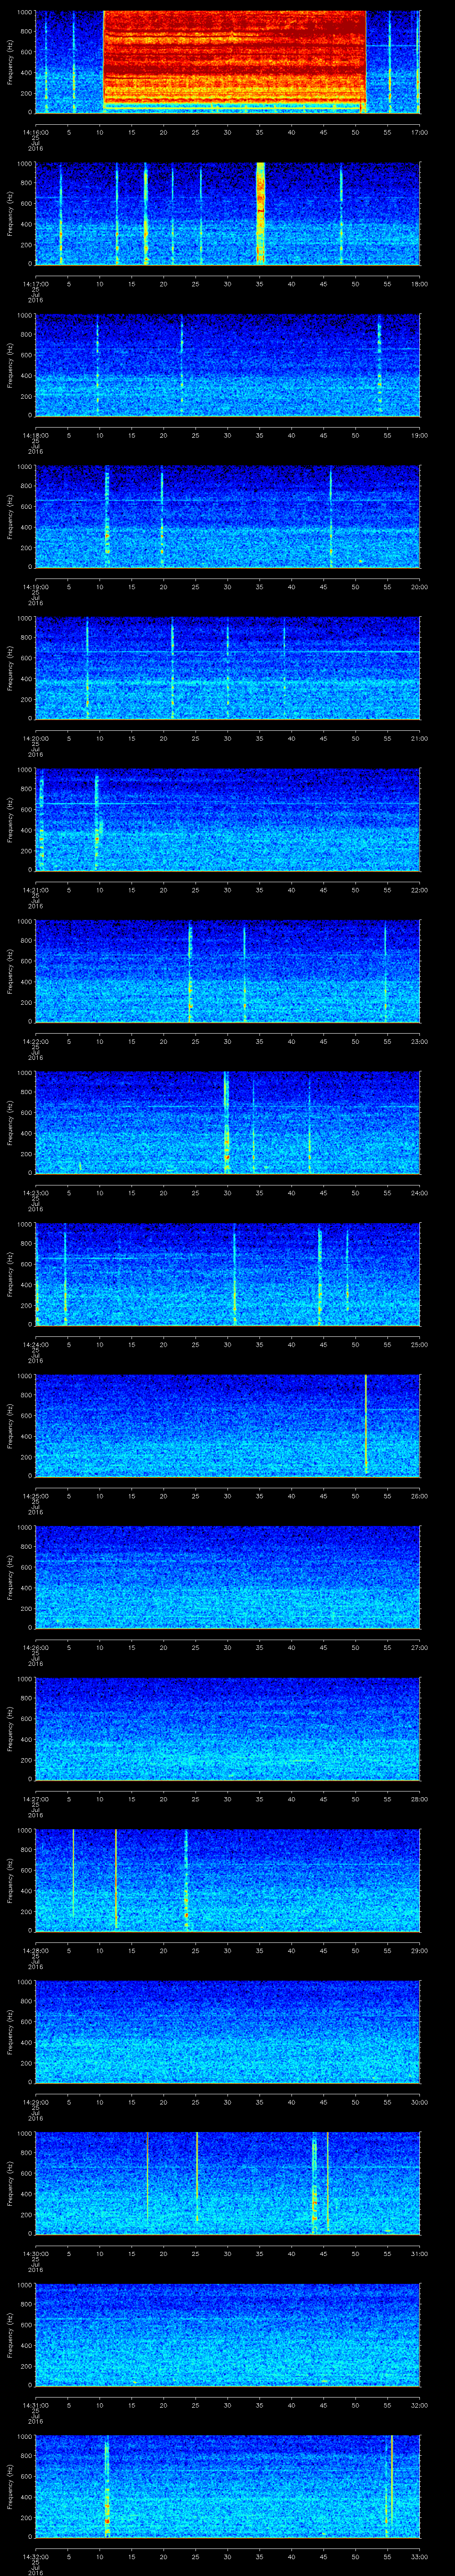Click the 14:26:00 start time label

35,1647
